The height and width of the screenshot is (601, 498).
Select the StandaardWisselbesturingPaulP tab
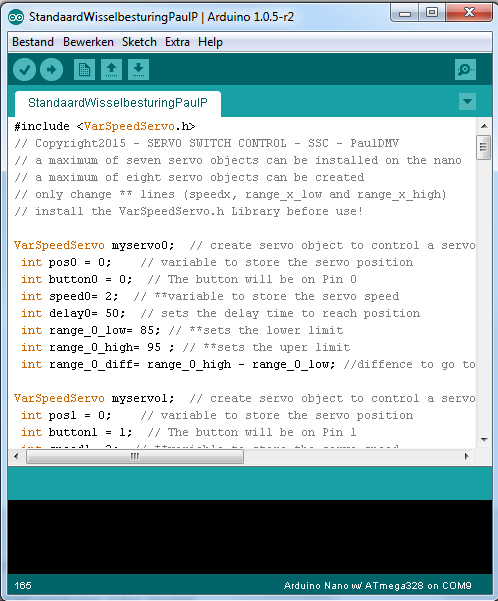[x=118, y=103]
